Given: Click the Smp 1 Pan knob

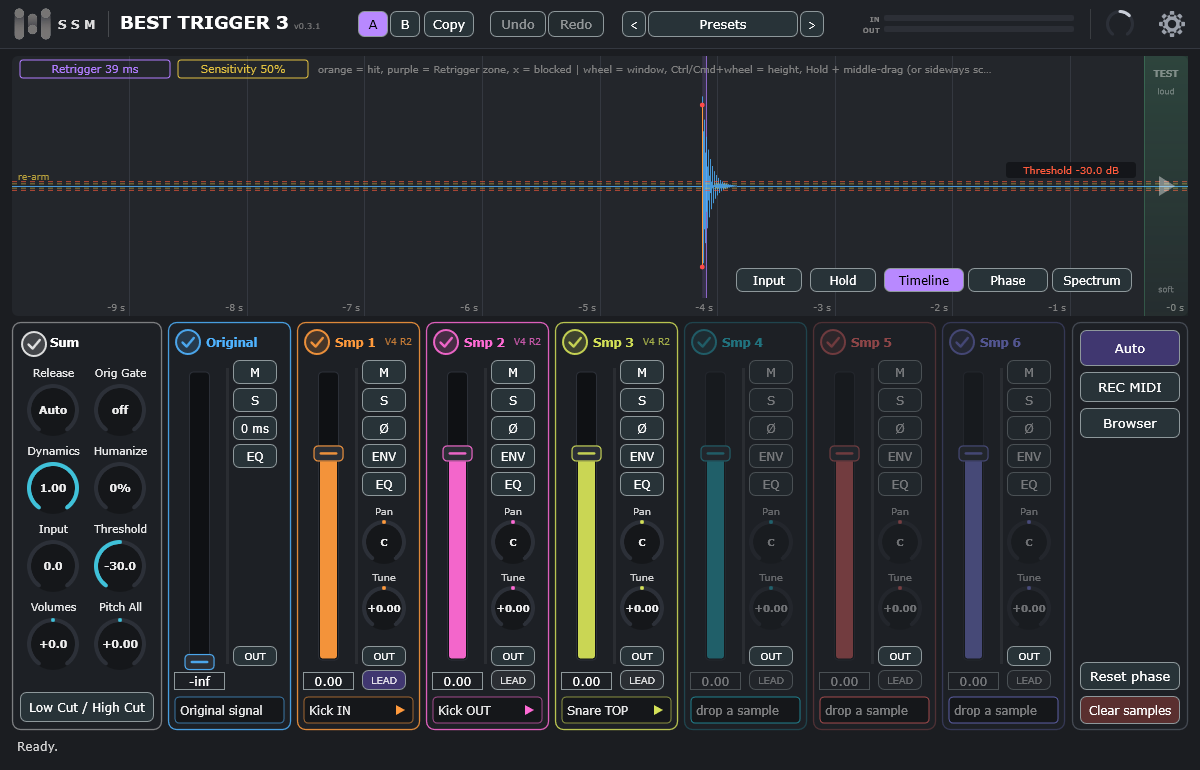Looking at the screenshot, I should (384, 542).
